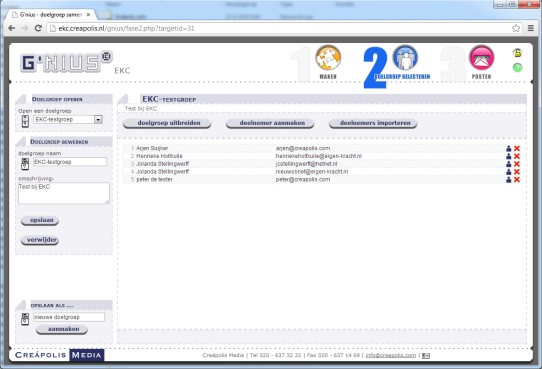Image resolution: width=542 pixels, height=369 pixels.
Task: Click the browser back arrow
Action: tap(11, 28)
